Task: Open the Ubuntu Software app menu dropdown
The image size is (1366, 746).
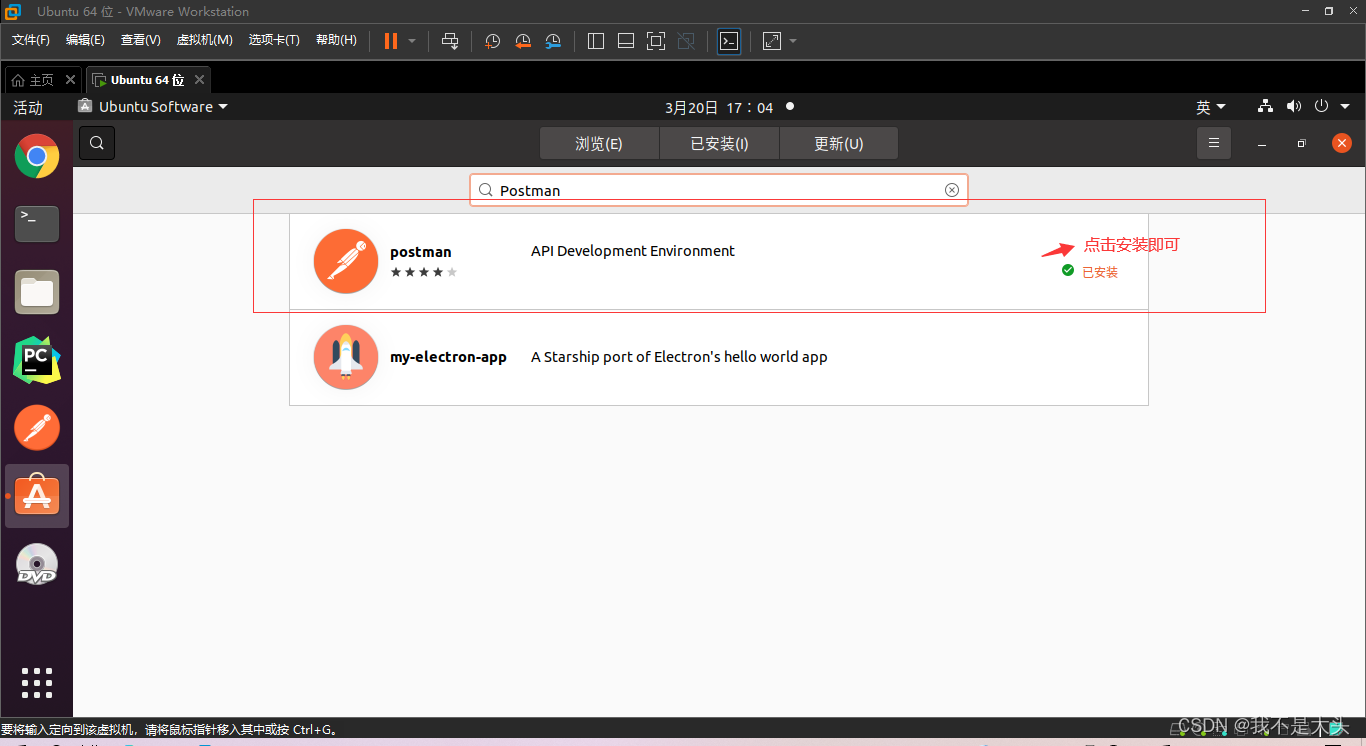Action: click(x=153, y=107)
